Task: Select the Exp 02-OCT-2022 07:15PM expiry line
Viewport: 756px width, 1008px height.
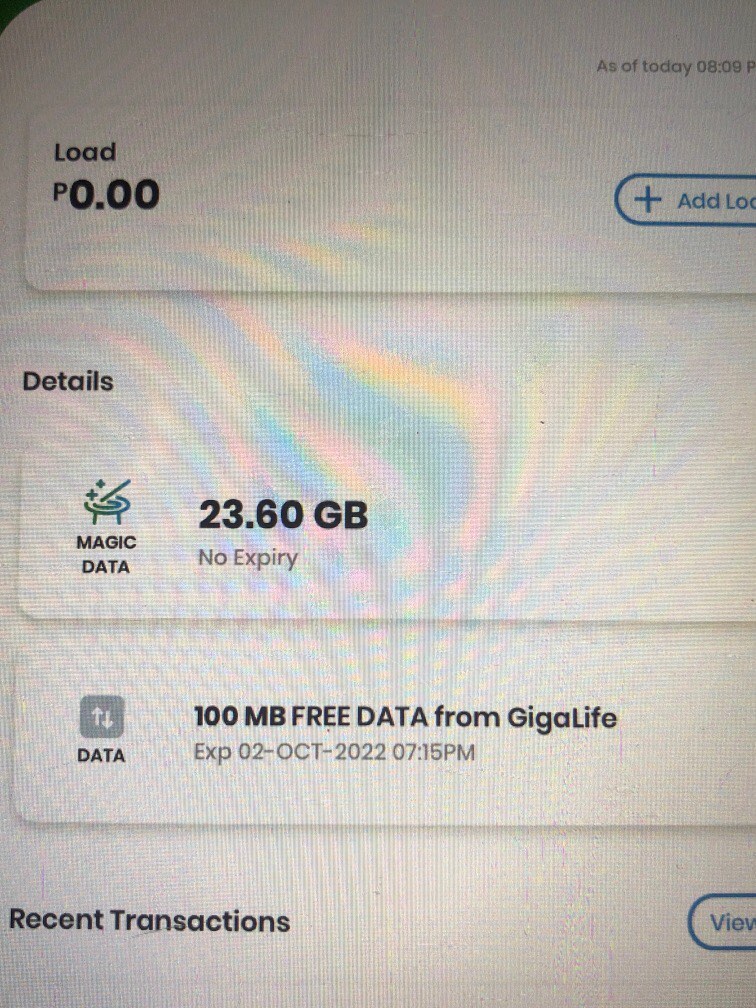Action: tap(333, 751)
